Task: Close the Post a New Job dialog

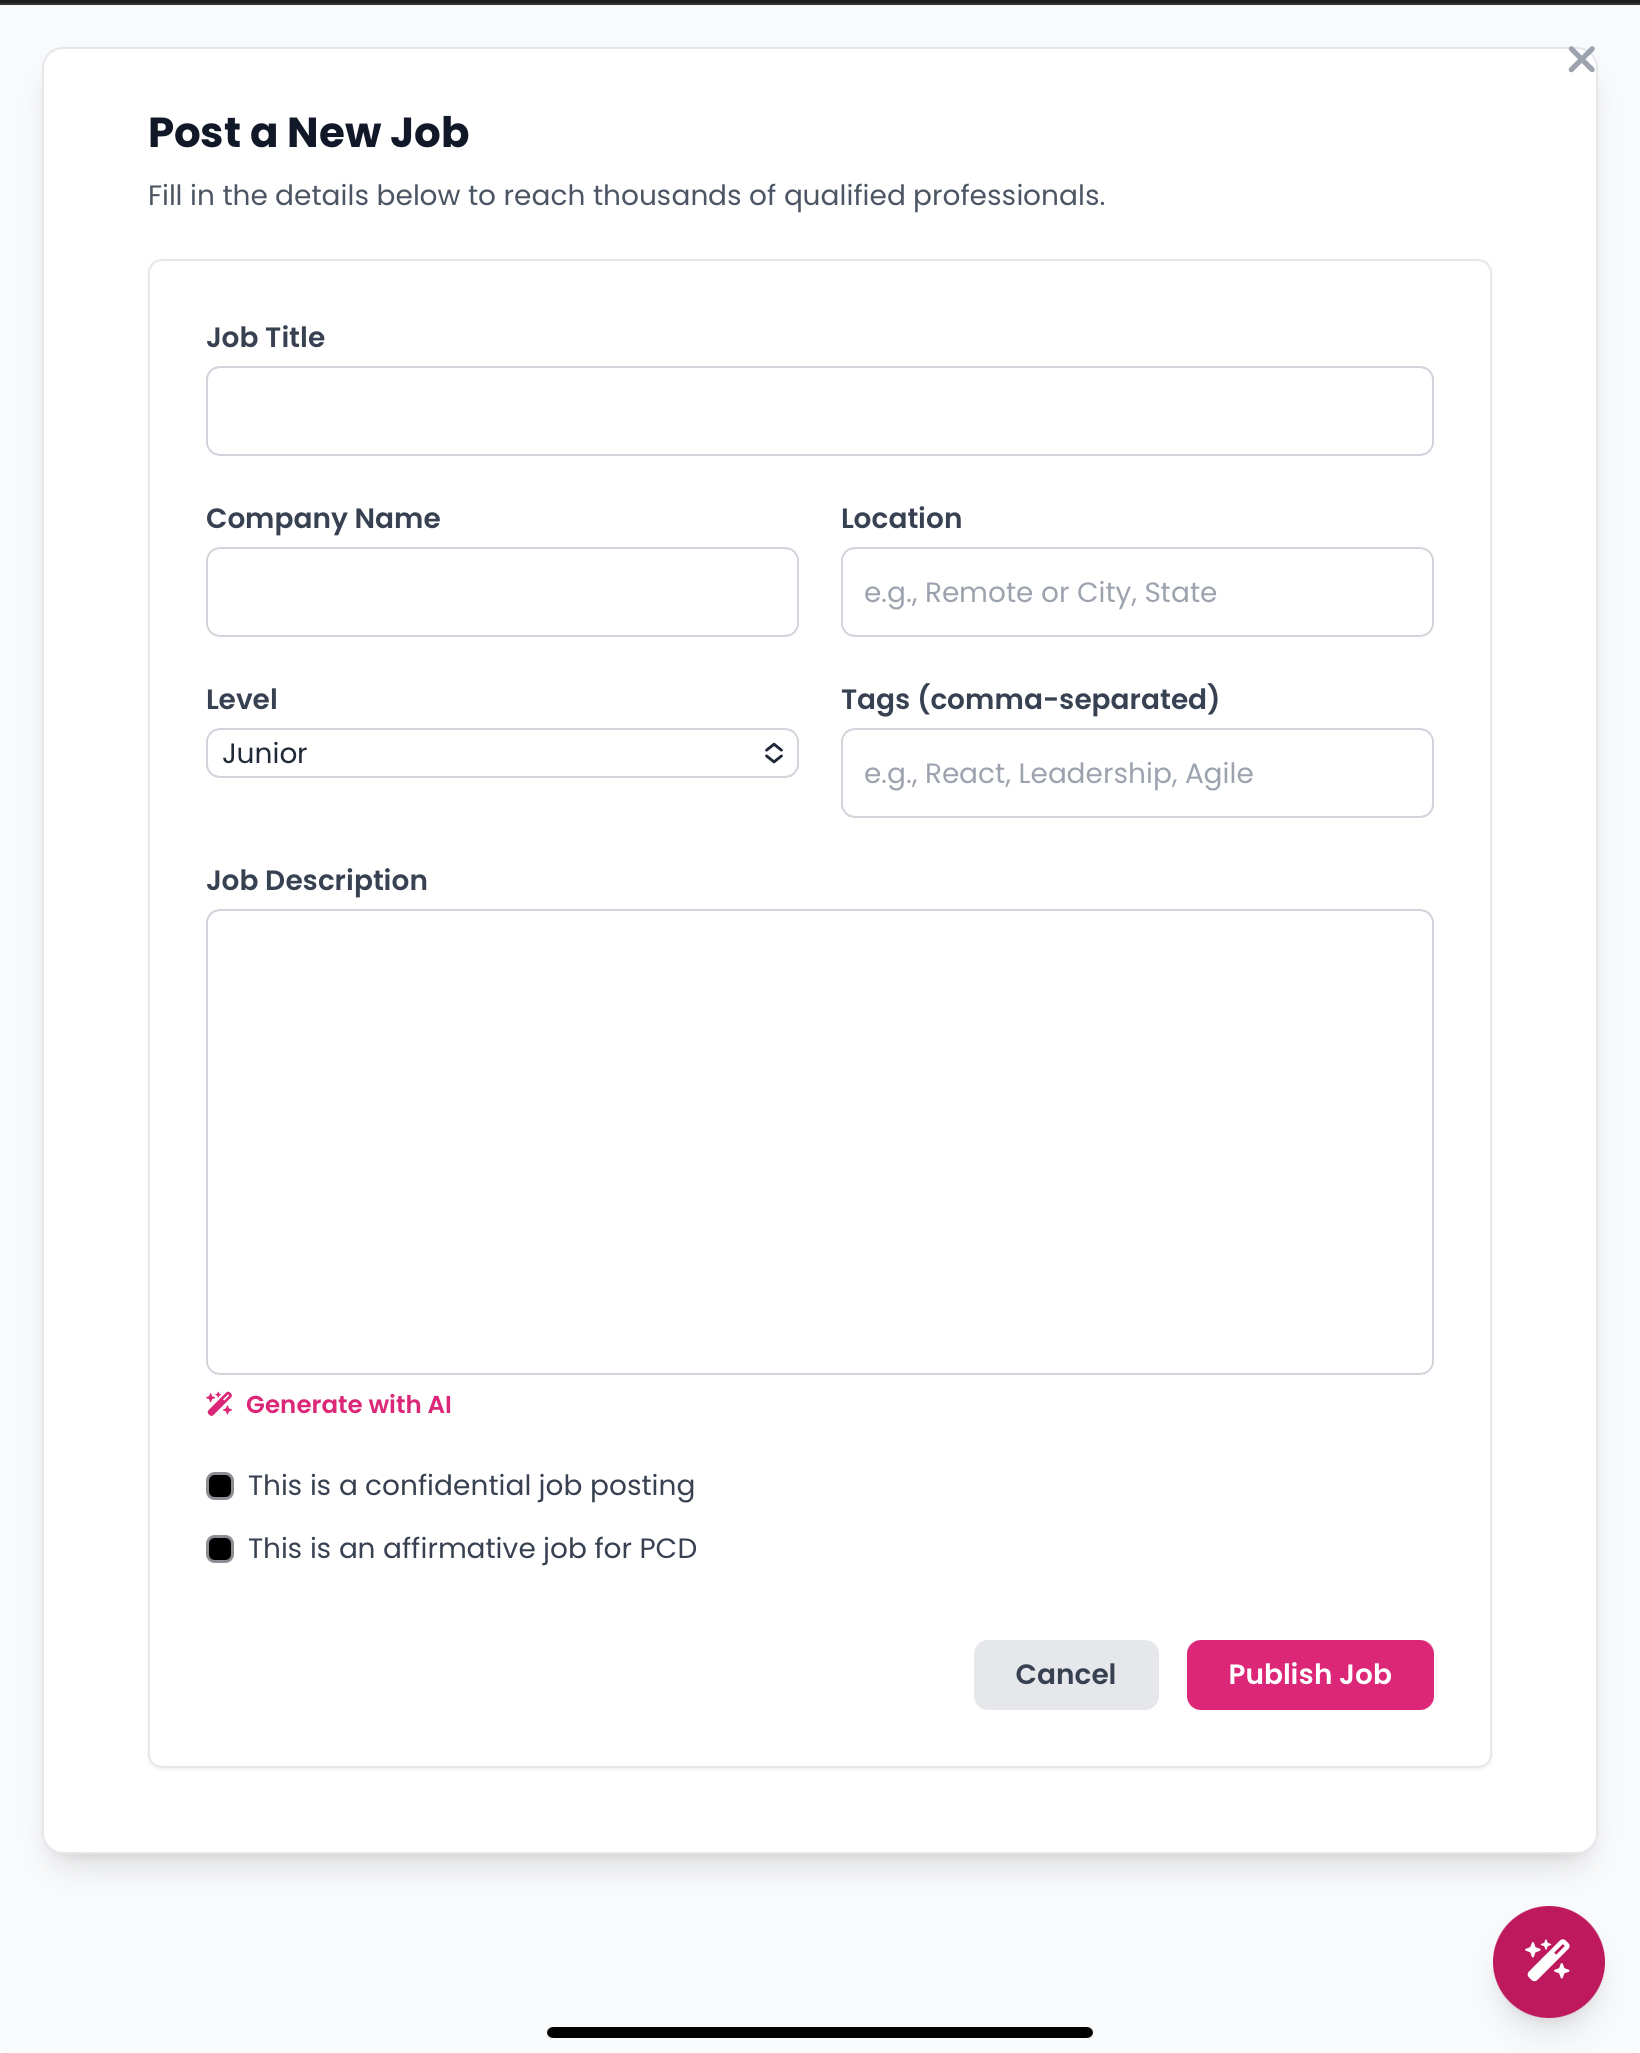Action: coord(1581,60)
